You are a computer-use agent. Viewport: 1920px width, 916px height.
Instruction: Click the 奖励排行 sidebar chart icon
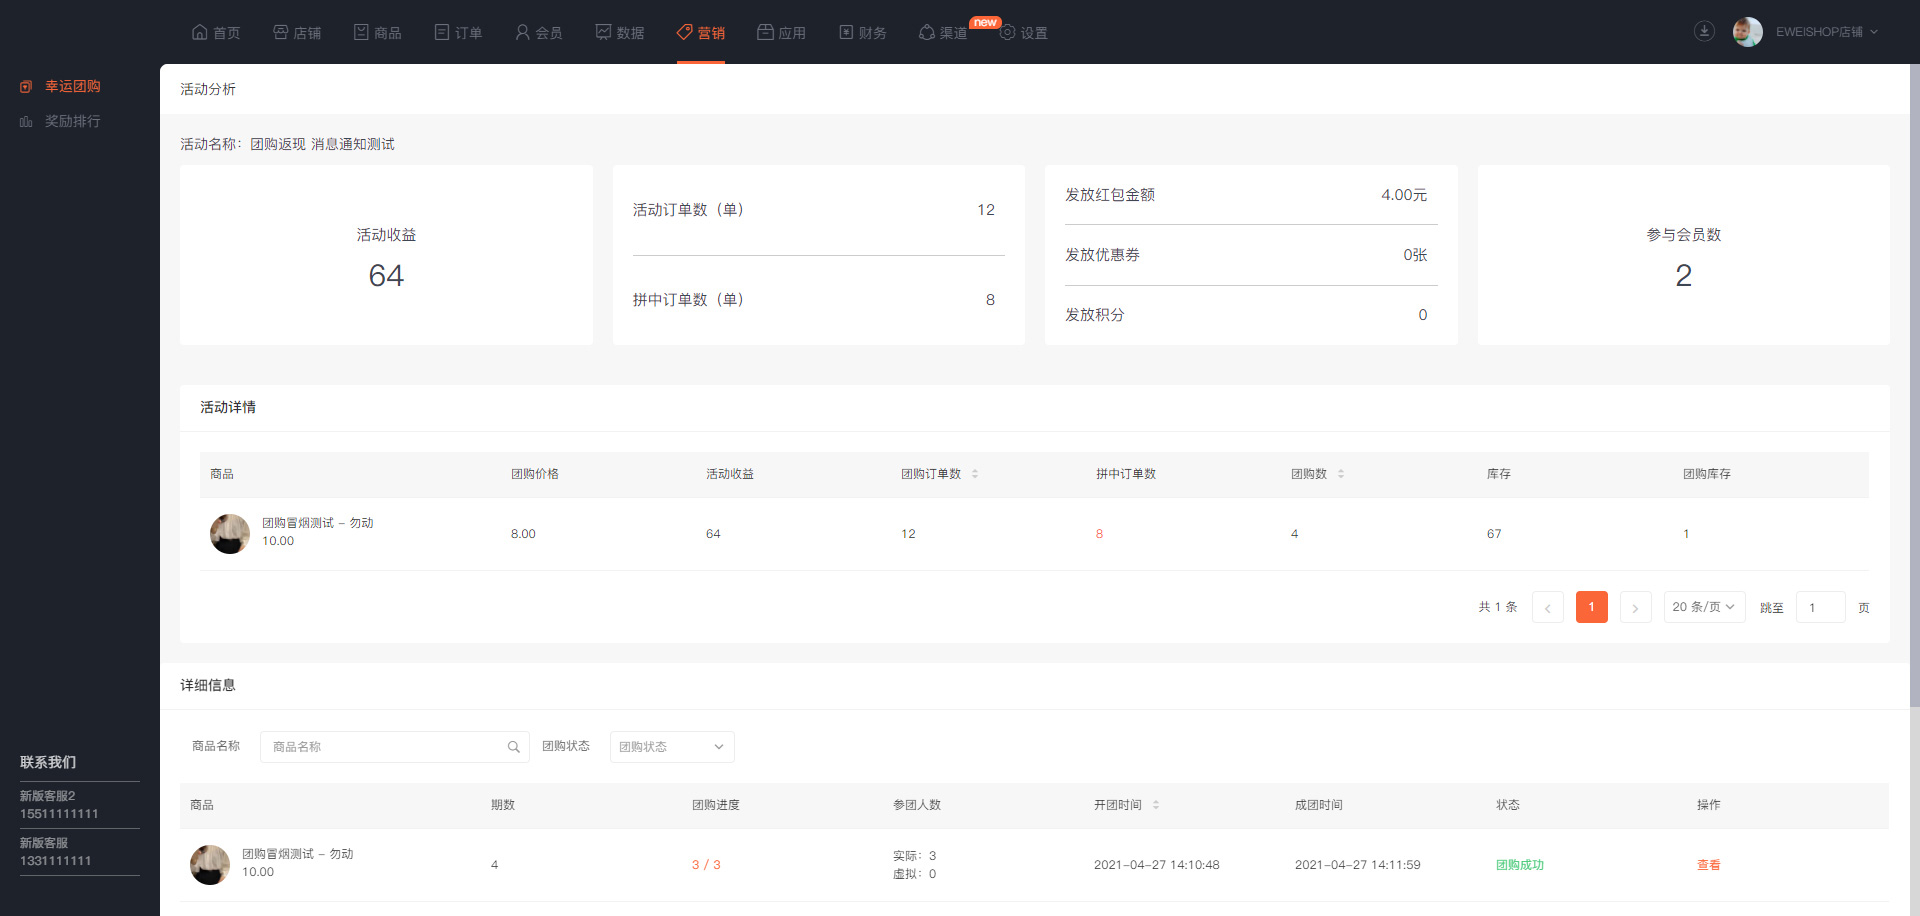click(26, 122)
